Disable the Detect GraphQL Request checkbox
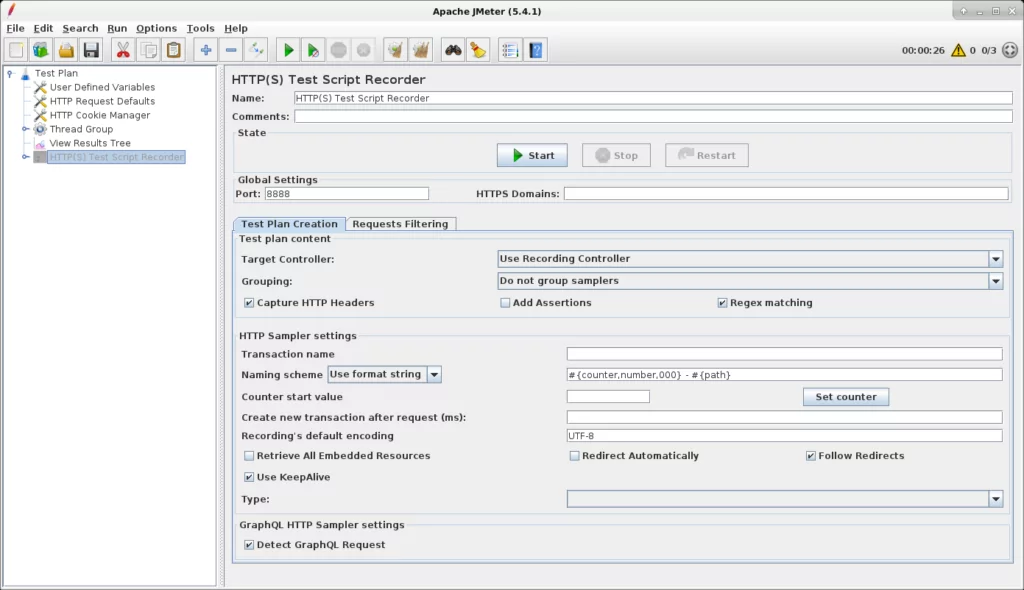The height and width of the screenshot is (590, 1024). click(x=249, y=545)
